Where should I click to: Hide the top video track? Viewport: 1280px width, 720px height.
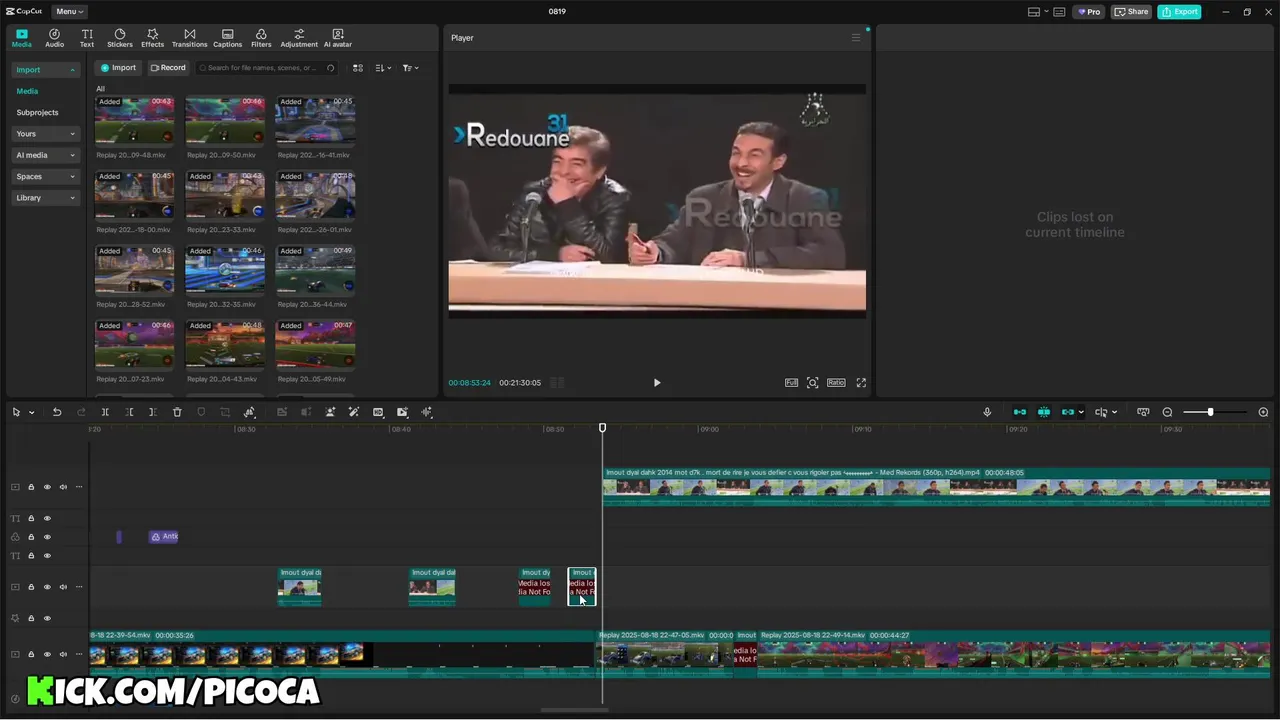[x=47, y=487]
